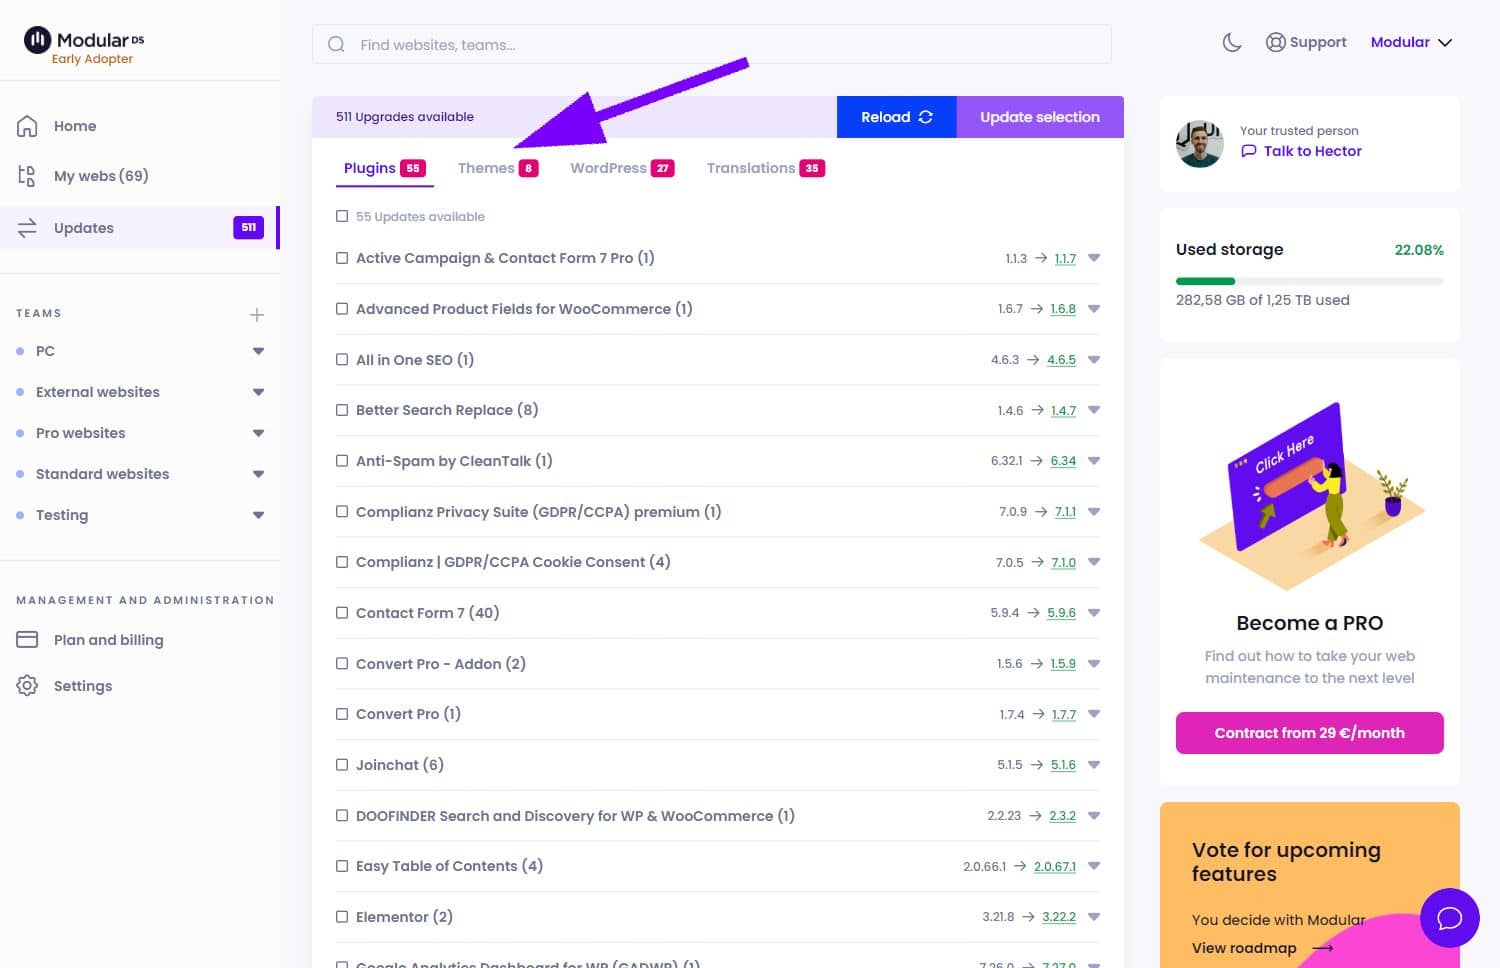Click Update selection button

pyautogui.click(x=1040, y=117)
